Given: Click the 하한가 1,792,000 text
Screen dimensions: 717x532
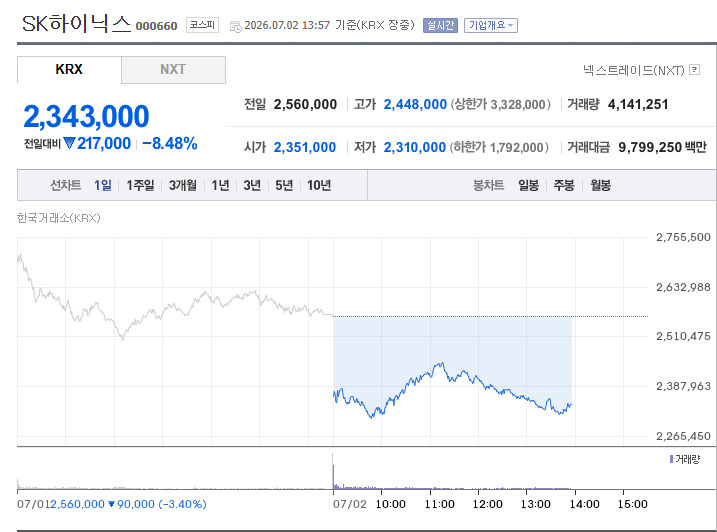Looking at the screenshot, I should (499, 147).
